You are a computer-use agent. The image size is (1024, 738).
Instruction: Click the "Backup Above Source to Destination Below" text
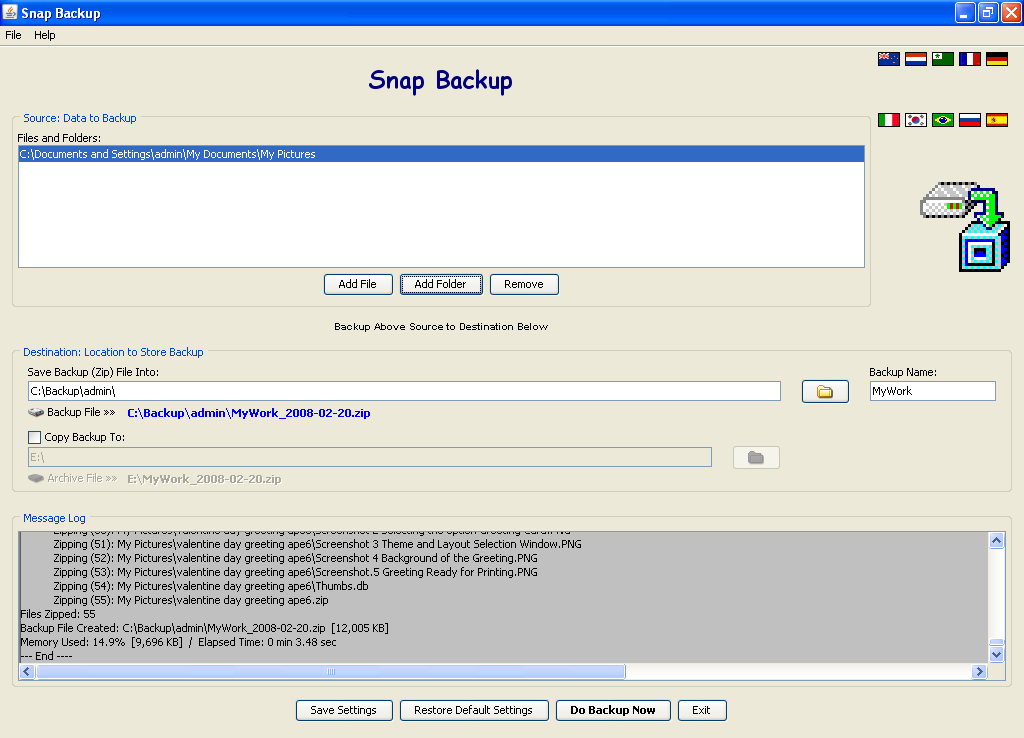point(441,327)
